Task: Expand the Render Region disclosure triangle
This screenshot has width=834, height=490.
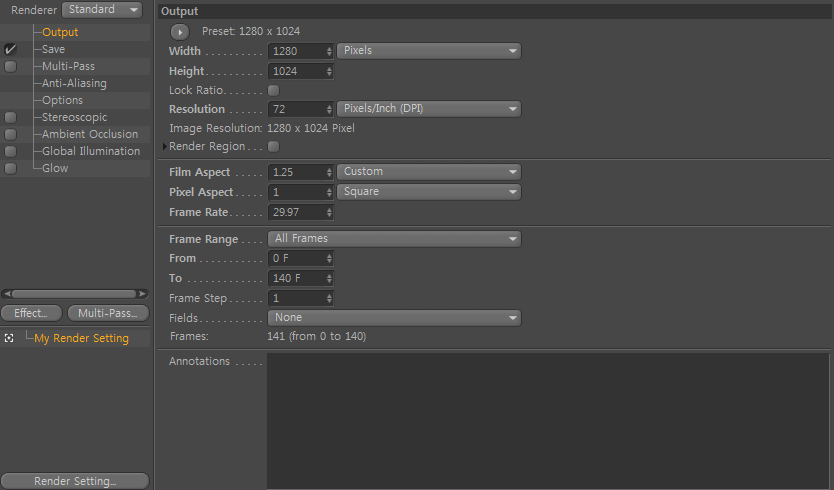Action: [165, 146]
